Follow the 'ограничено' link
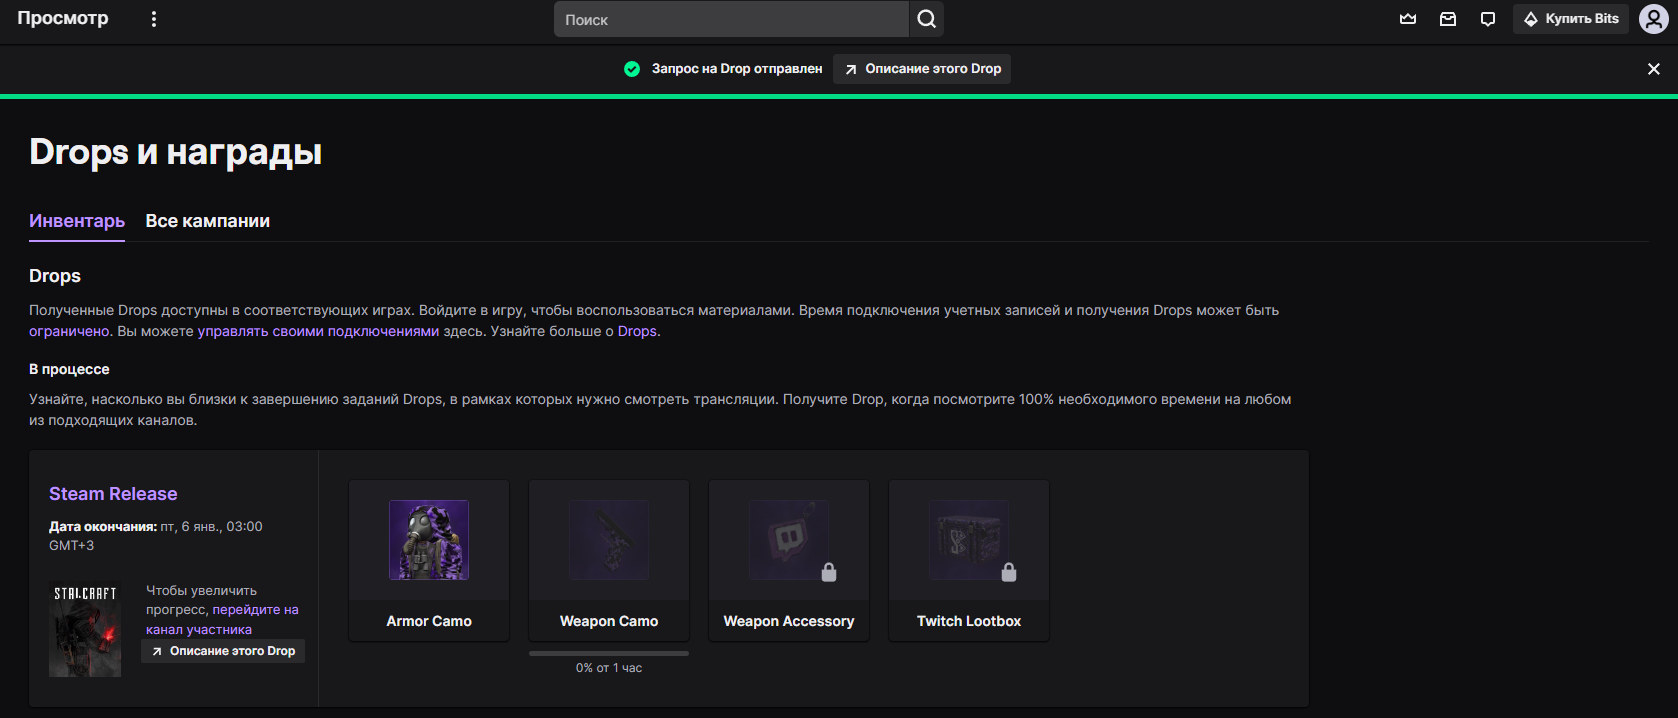Screen dimensions: 1678x718 [69, 331]
